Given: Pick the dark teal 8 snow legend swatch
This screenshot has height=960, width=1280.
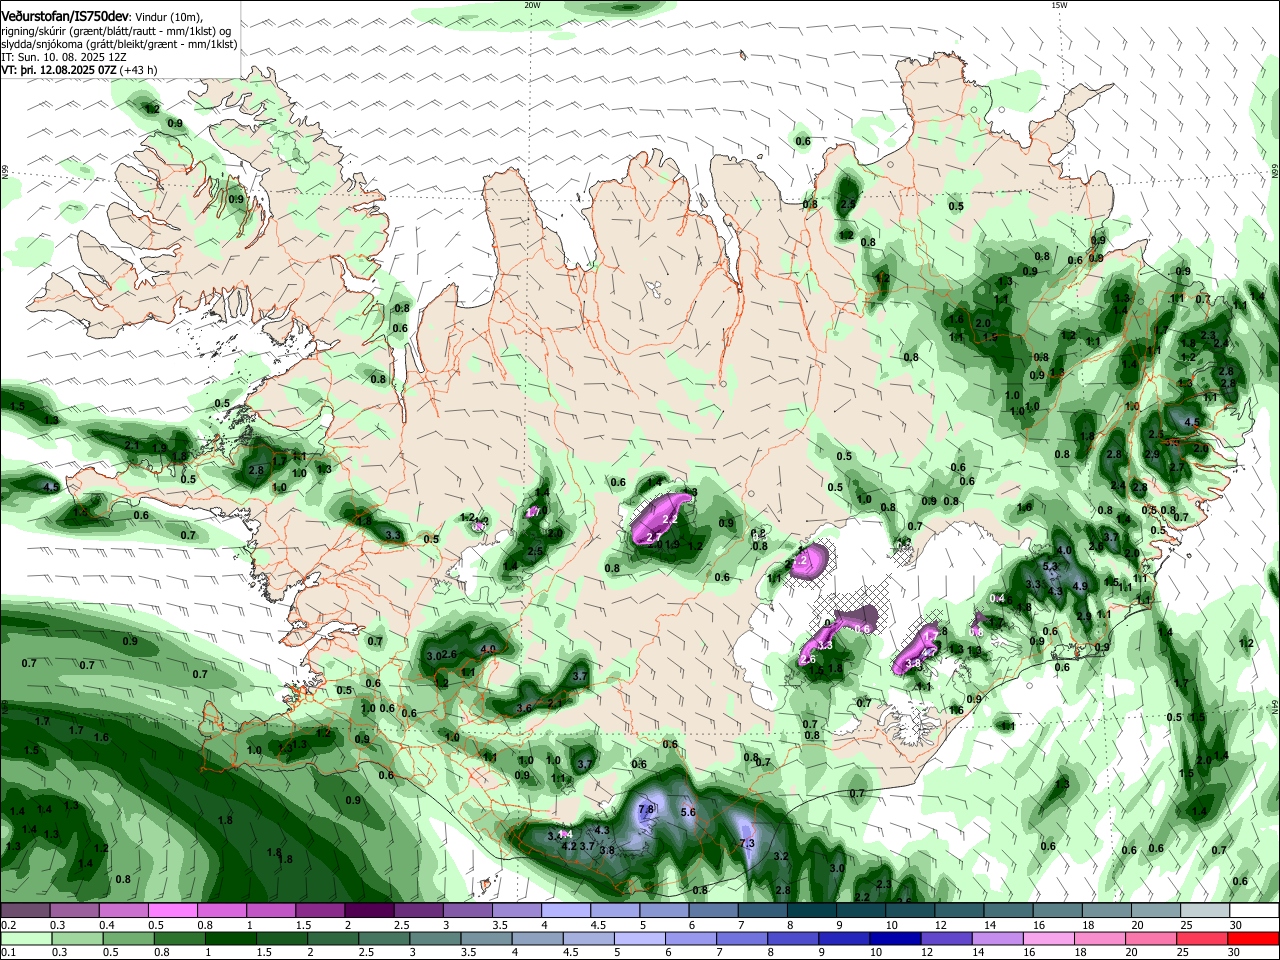Looking at the screenshot, I should pos(812,910).
